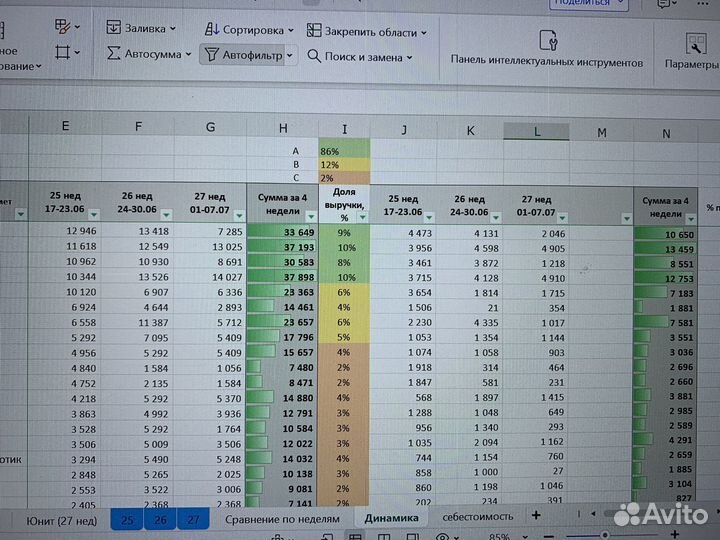Switch to the себестоимость sheet tab
This screenshot has height=540, width=720.
click(477, 516)
